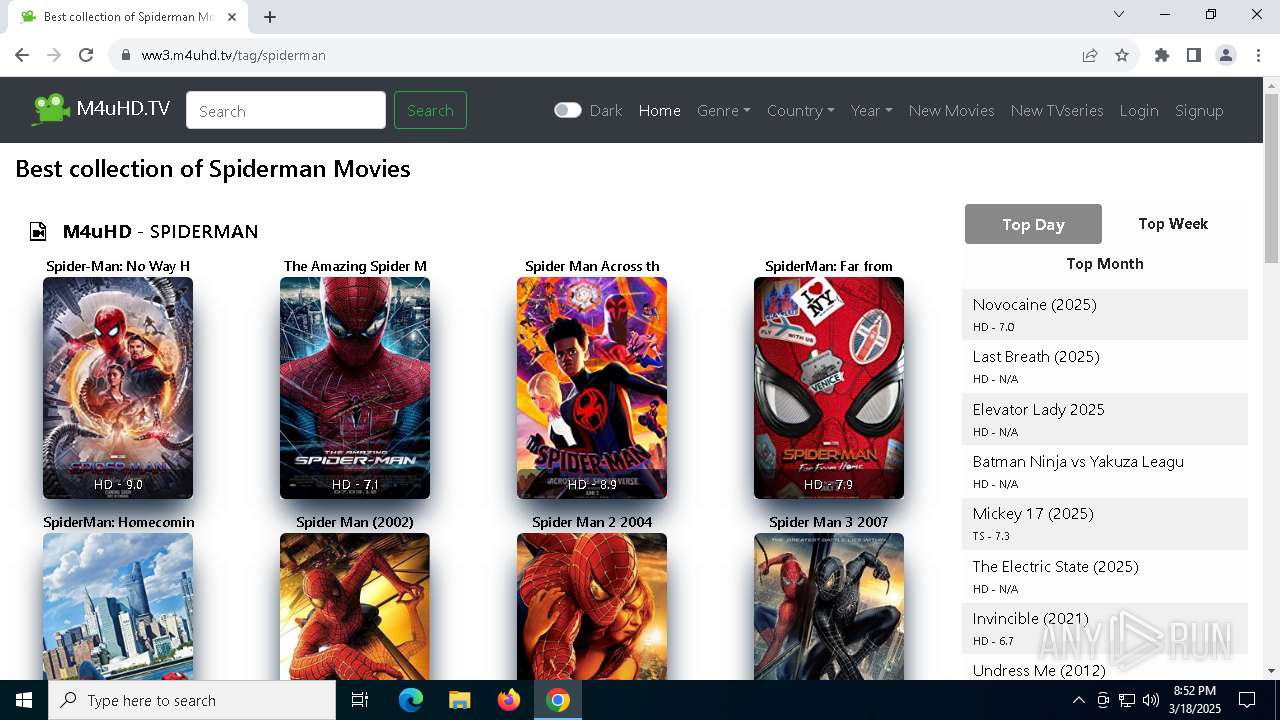The height and width of the screenshot is (720, 1280).
Task: Open New Movies page
Action: pyautogui.click(x=951, y=111)
